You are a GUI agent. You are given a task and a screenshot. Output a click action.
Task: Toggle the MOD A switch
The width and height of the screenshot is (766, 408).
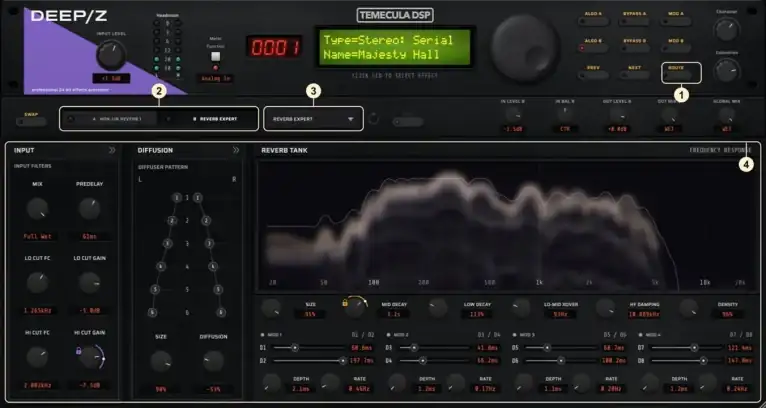676,21
